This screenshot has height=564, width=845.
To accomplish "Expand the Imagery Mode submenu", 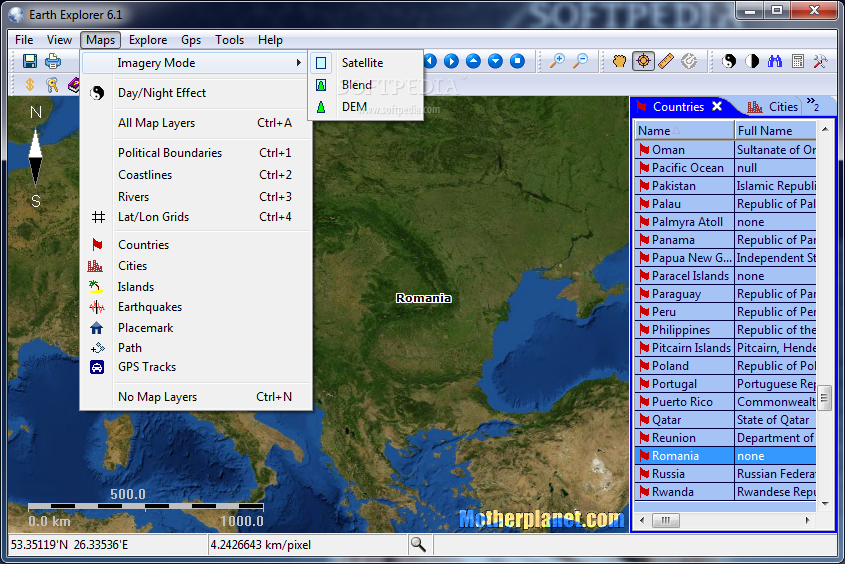I will (195, 63).
